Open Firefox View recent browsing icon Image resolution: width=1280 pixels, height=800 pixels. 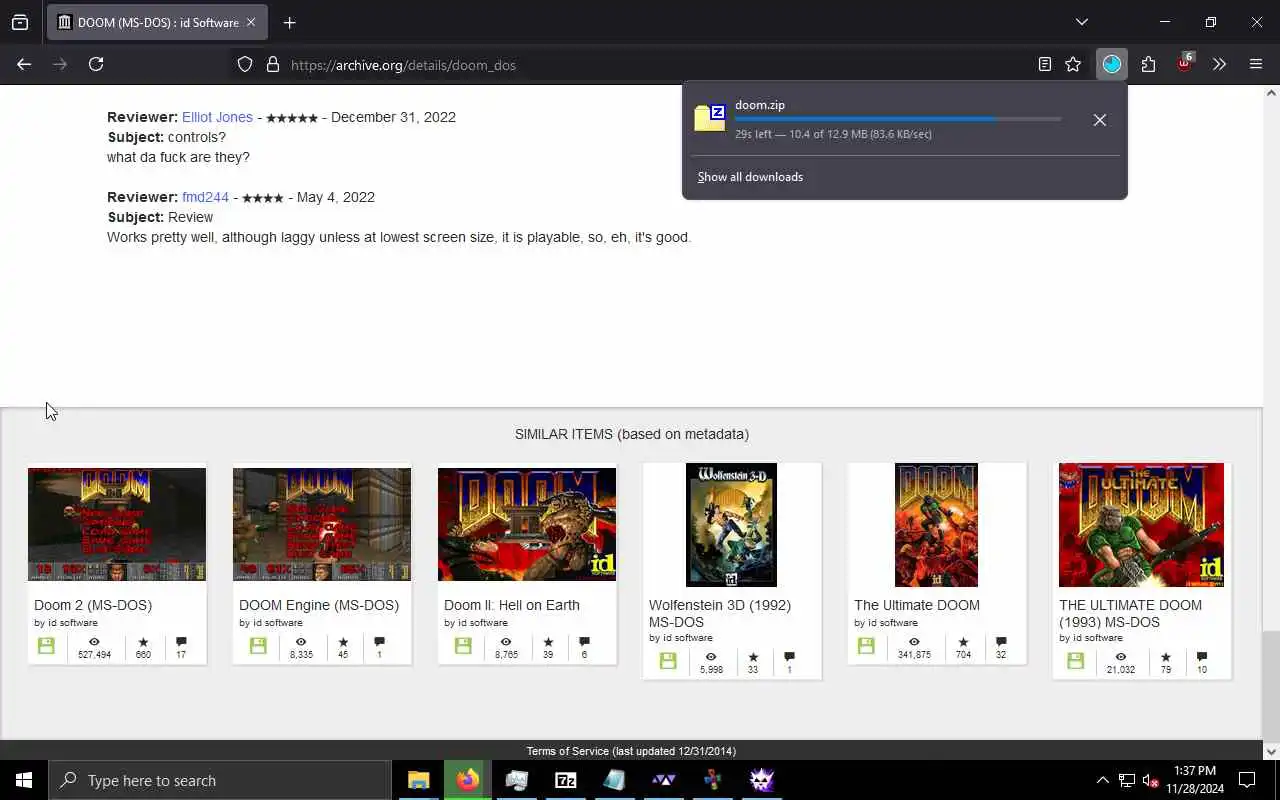[x=20, y=22]
